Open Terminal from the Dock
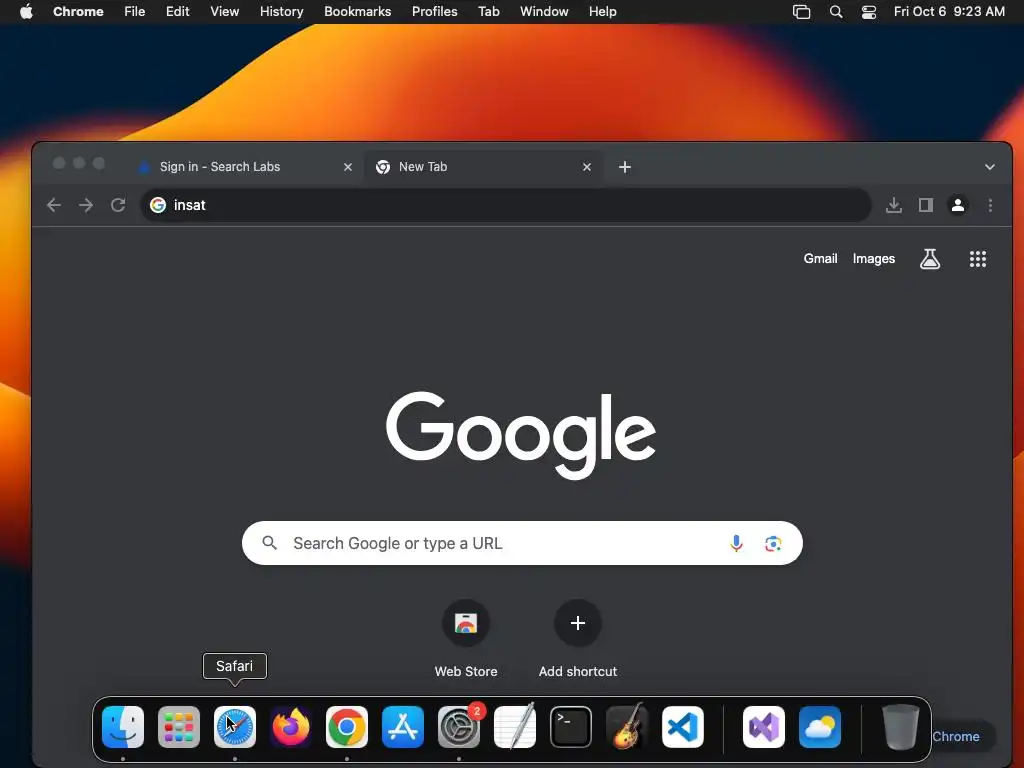 [571, 727]
